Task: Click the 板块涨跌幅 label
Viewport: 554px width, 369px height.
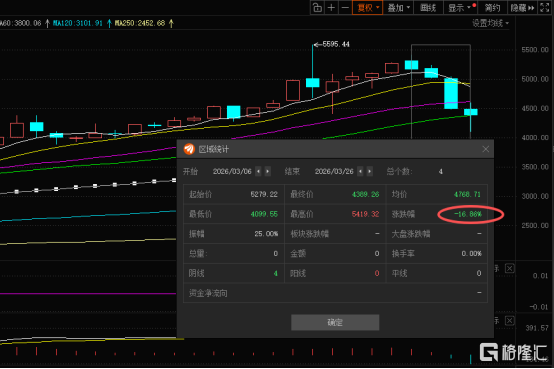Action: tap(310, 234)
